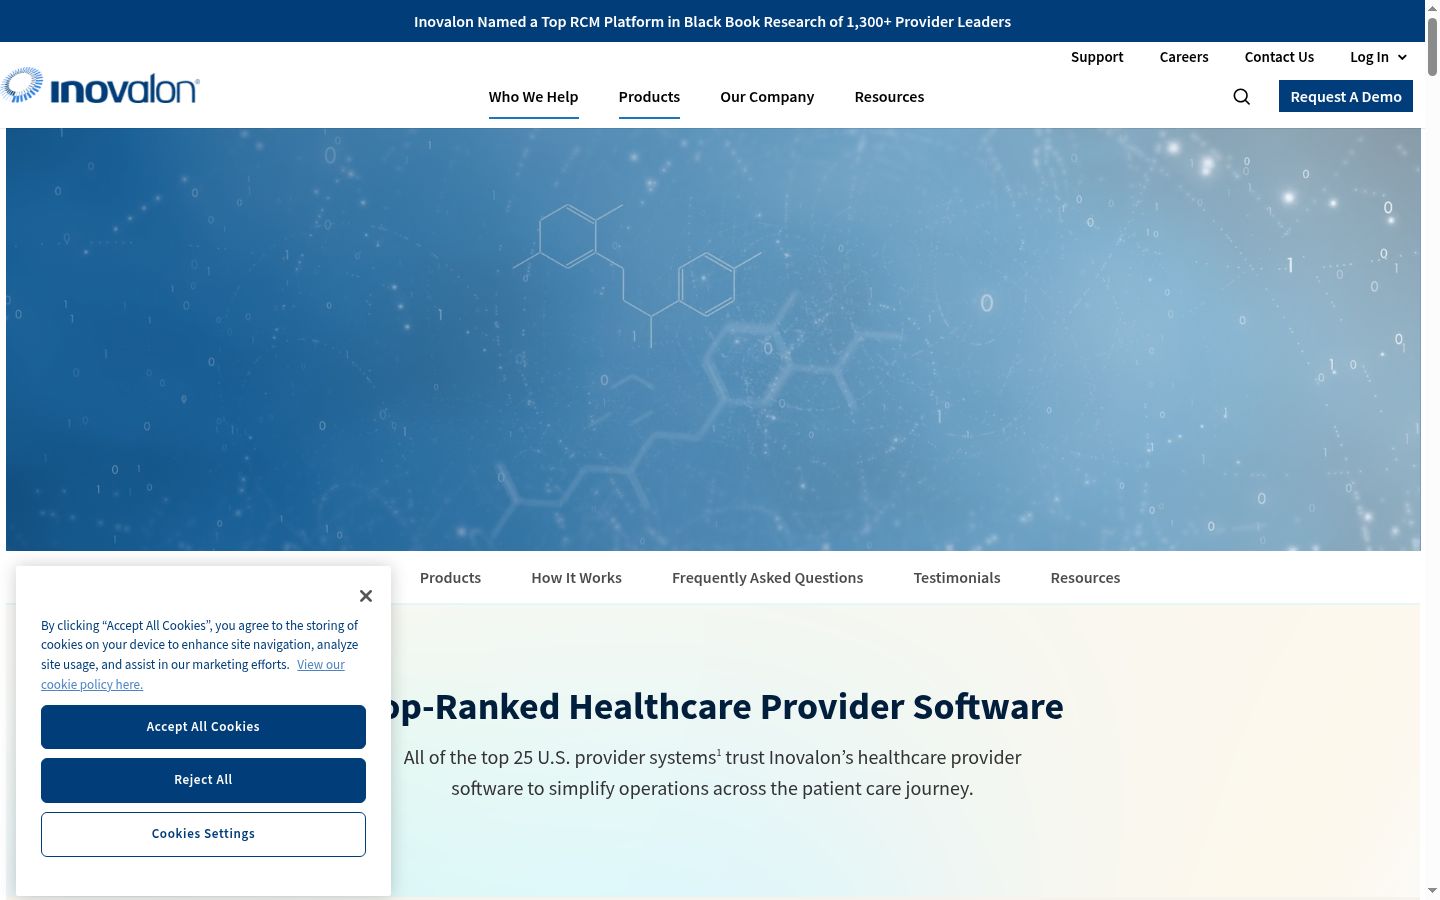This screenshot has width=1440, height=900.
Task: Go to the Support page
Action: point(1097,57)
